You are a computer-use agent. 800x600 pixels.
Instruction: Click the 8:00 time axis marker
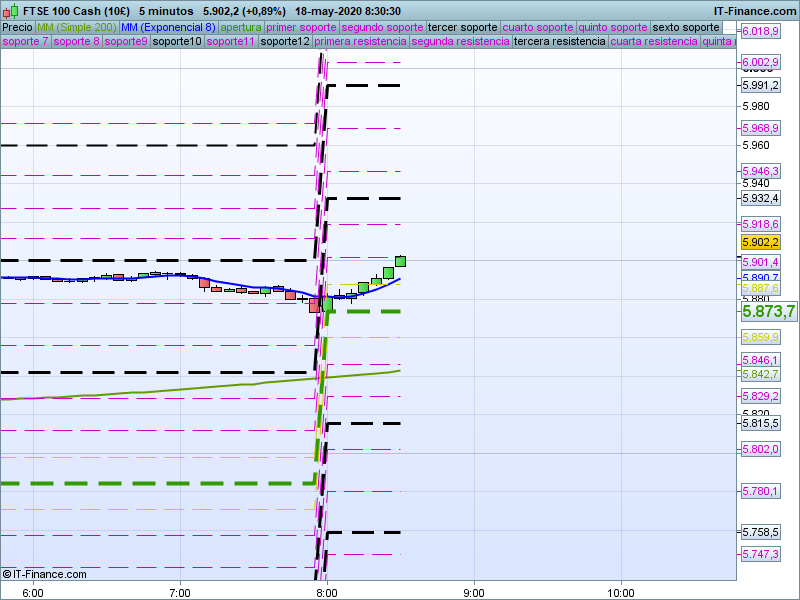[326, 591]
